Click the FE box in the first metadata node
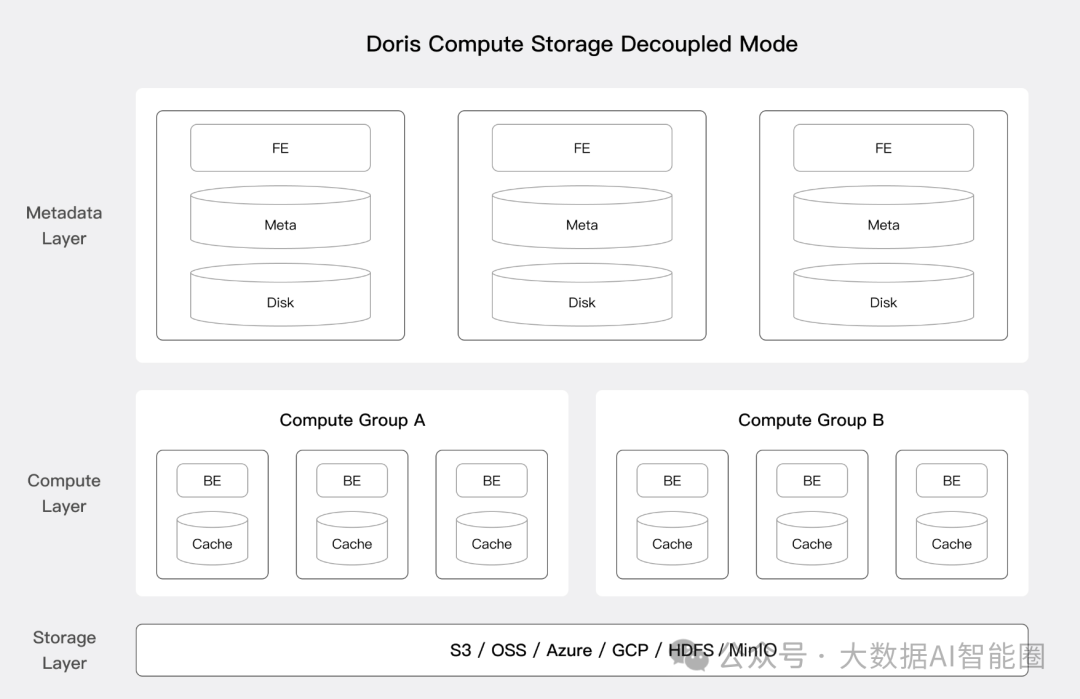The width and height of the screenshot is (1080, 699). pos(280,148)
